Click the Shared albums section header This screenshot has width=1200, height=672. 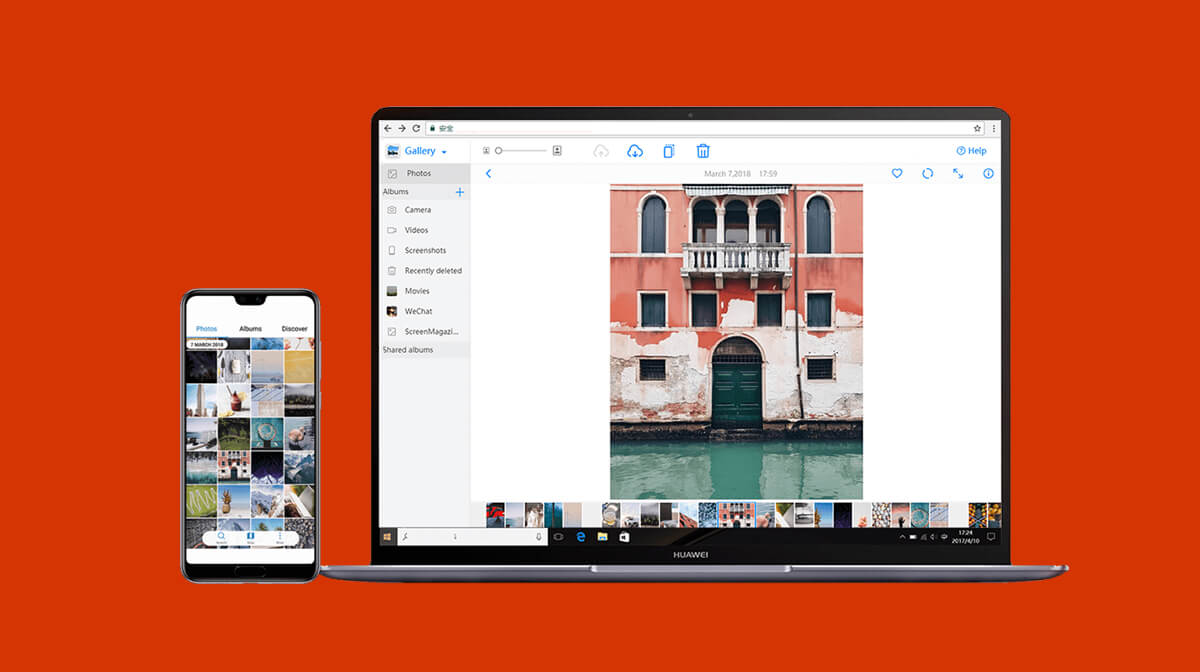point(425,350)
